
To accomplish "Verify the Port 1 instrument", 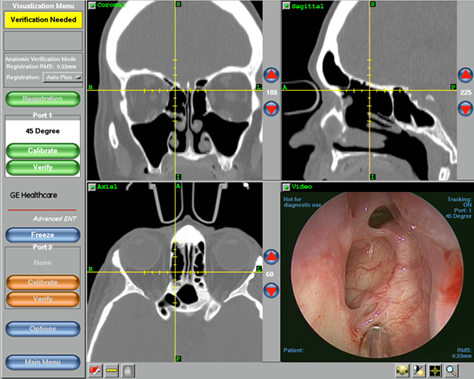I will tap(43, 167).
